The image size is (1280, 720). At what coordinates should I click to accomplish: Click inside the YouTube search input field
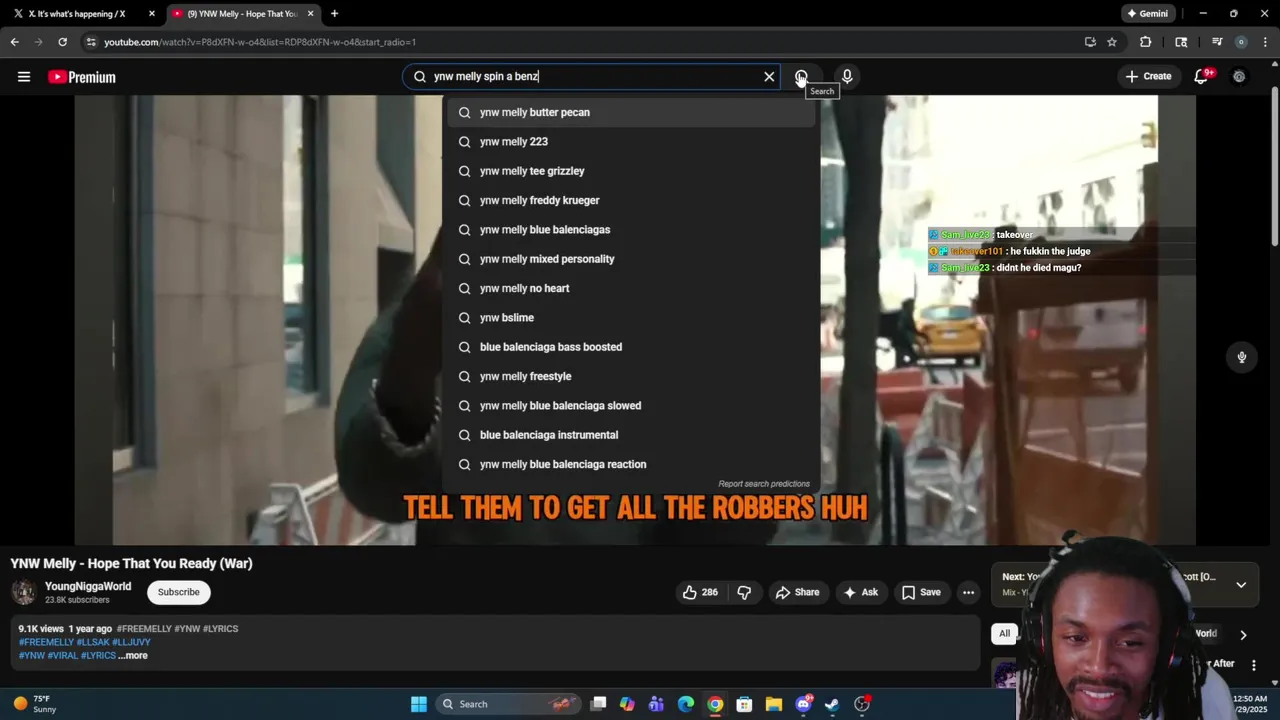pyautogui.click(x=592, y=77)
